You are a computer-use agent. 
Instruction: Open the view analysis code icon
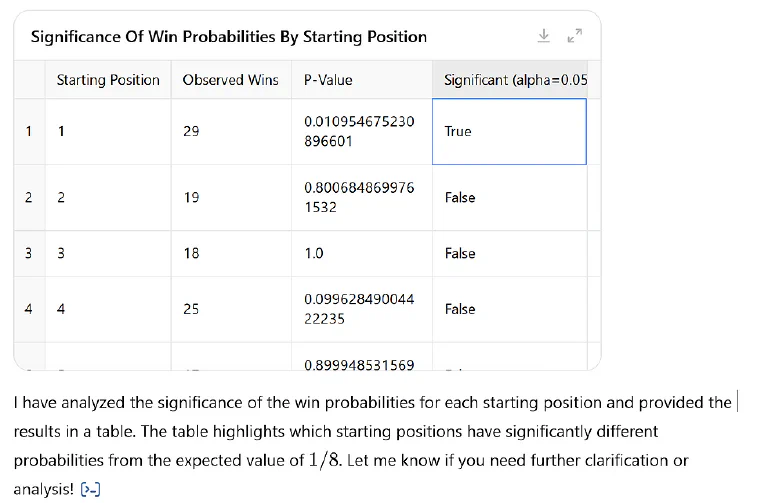(x=91, y=488)
